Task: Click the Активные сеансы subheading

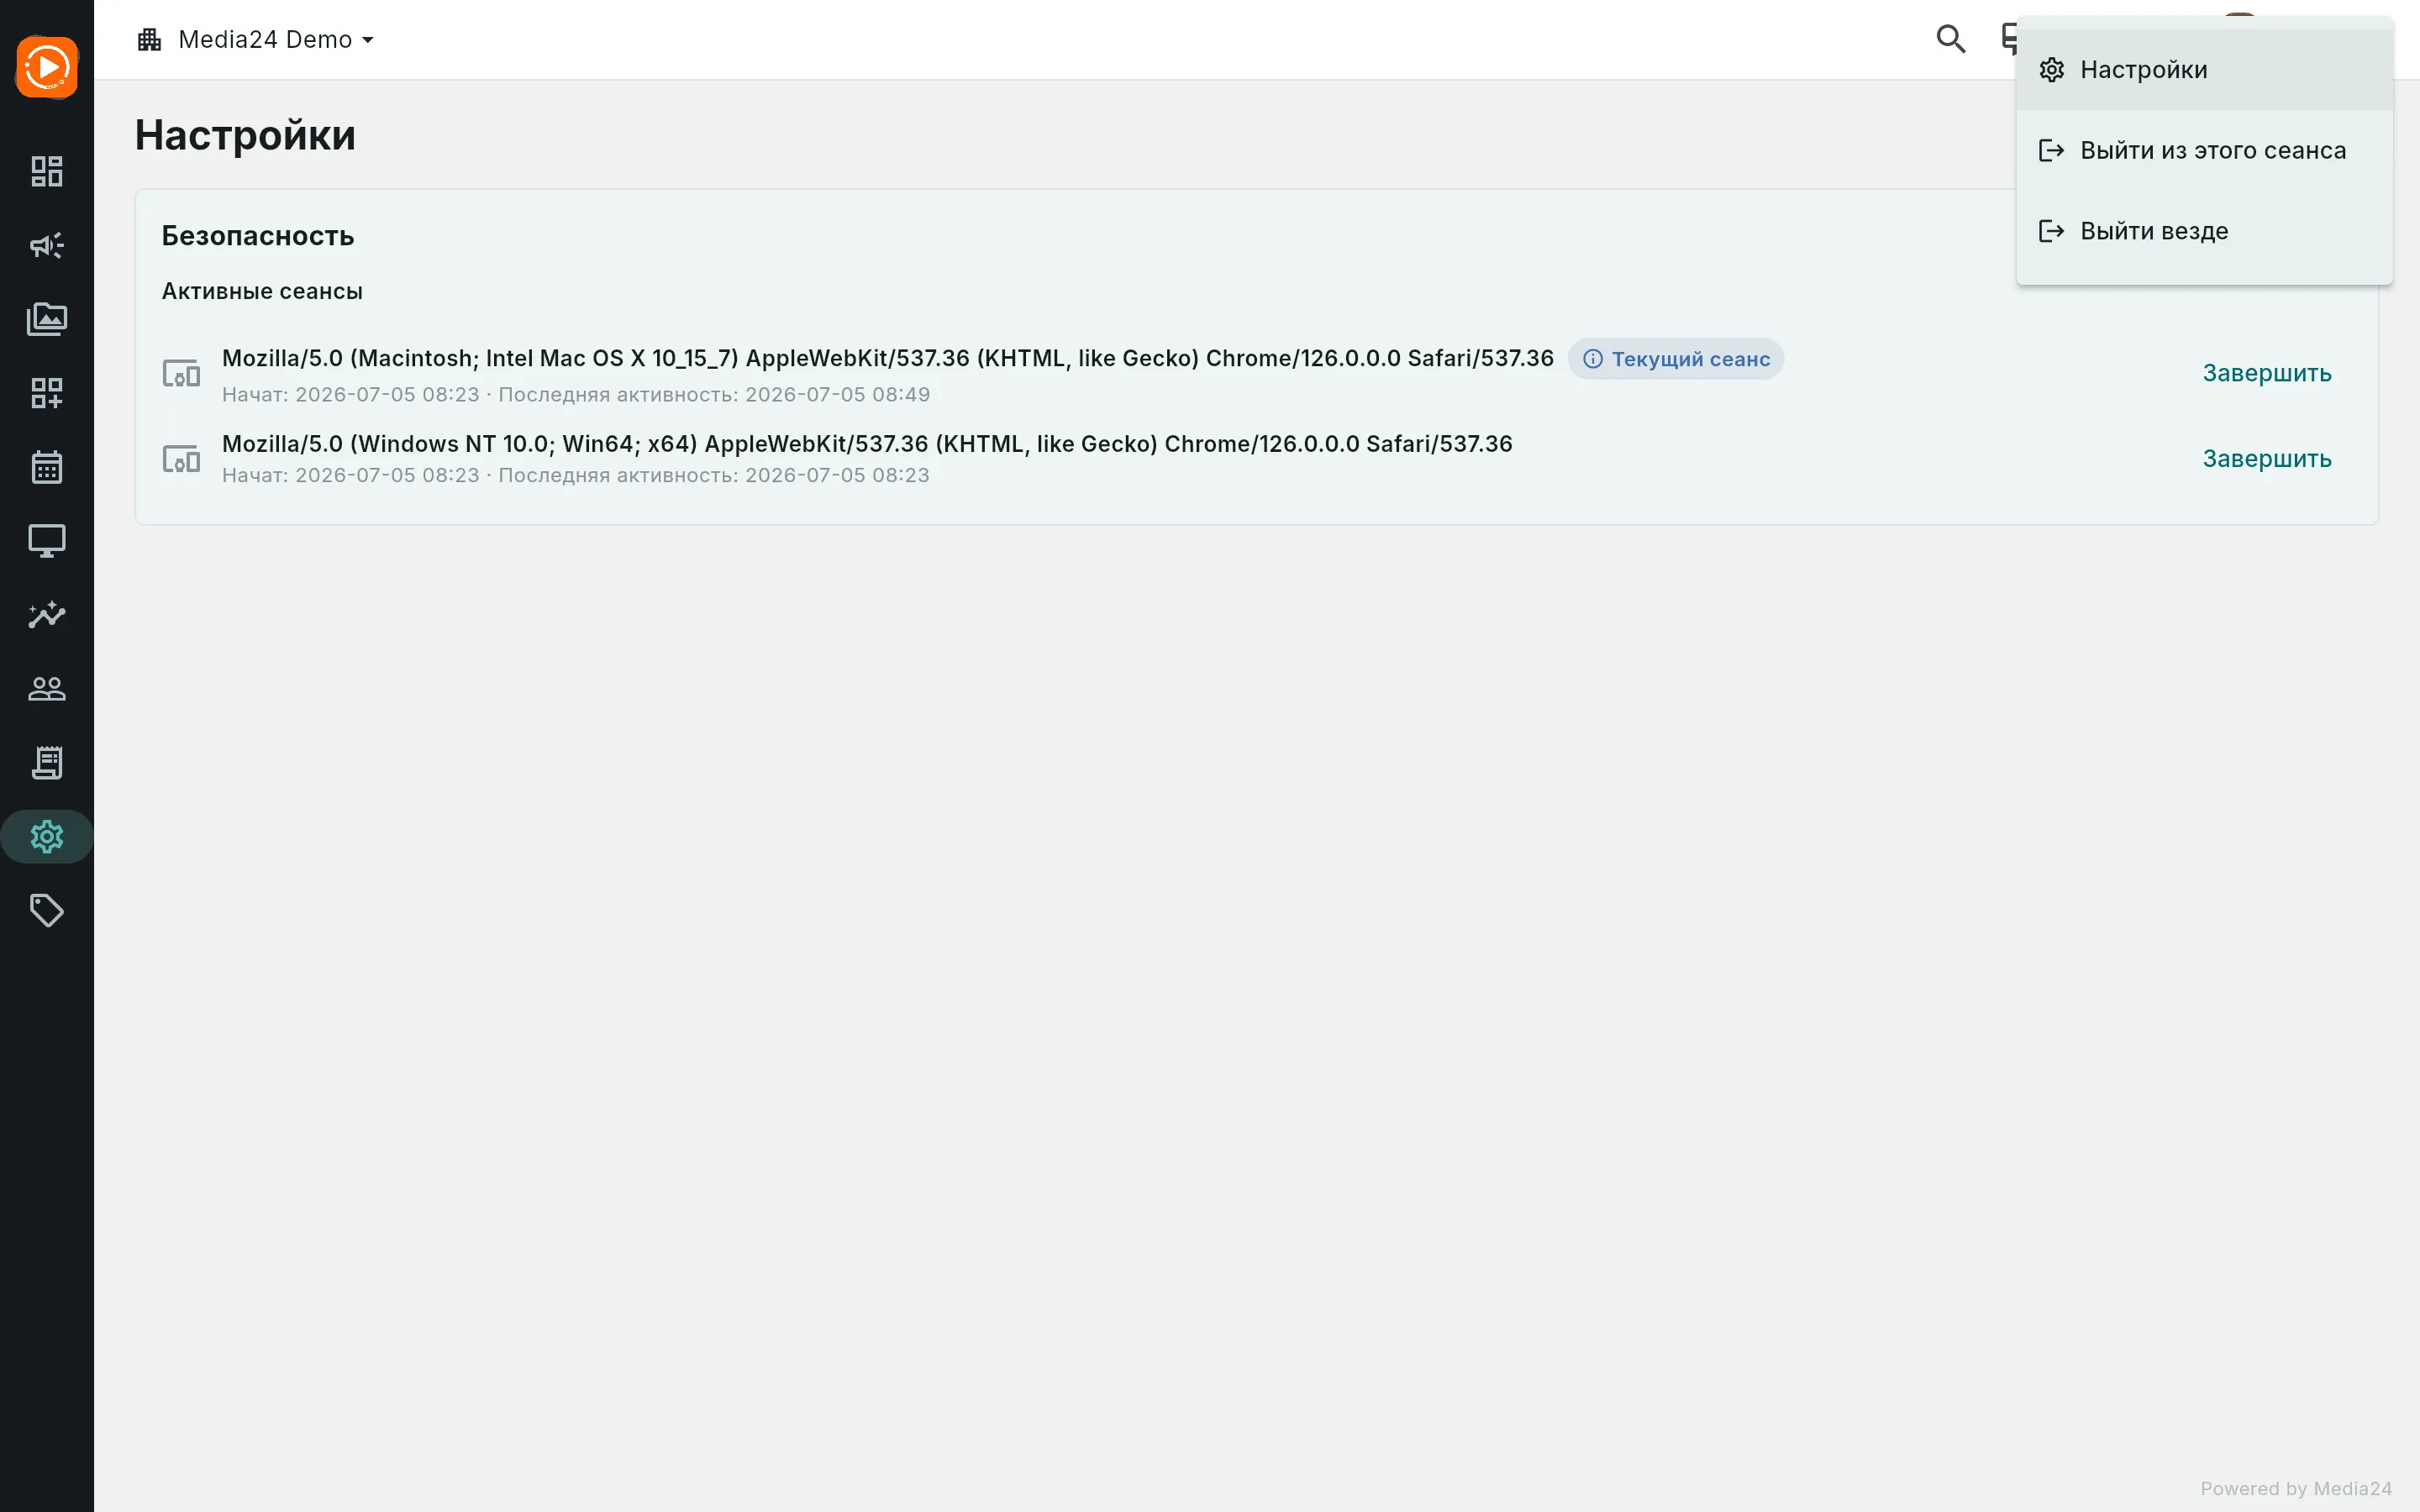Action: tap(262, 291)
